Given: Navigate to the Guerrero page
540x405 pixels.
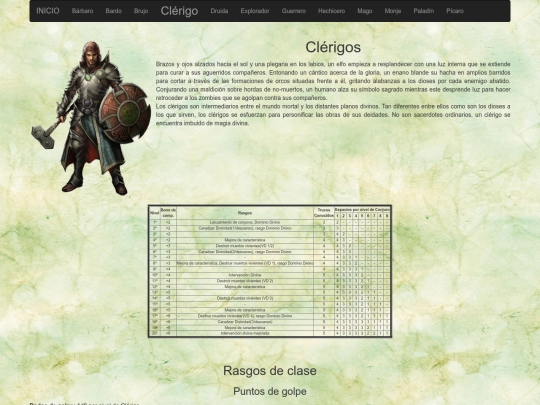Looking at the screenshot, I should click(294, 11).
